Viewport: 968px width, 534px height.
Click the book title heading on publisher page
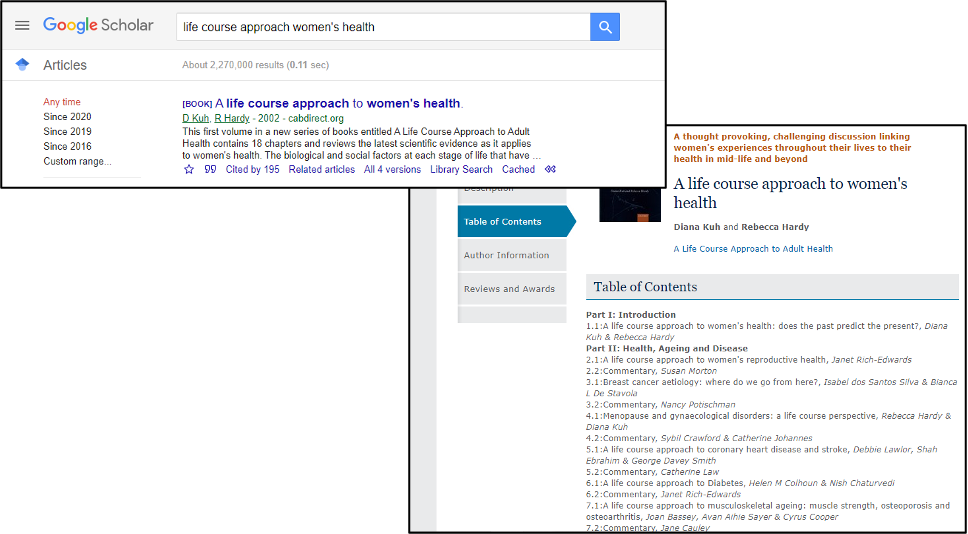coord(790,193)
